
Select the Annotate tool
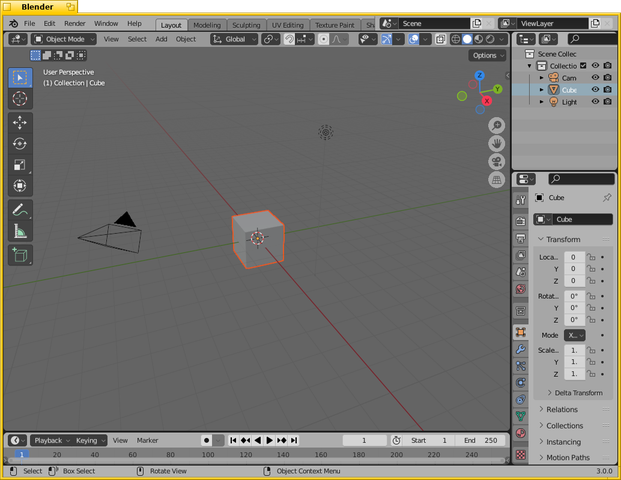click(x=20, y=210)
